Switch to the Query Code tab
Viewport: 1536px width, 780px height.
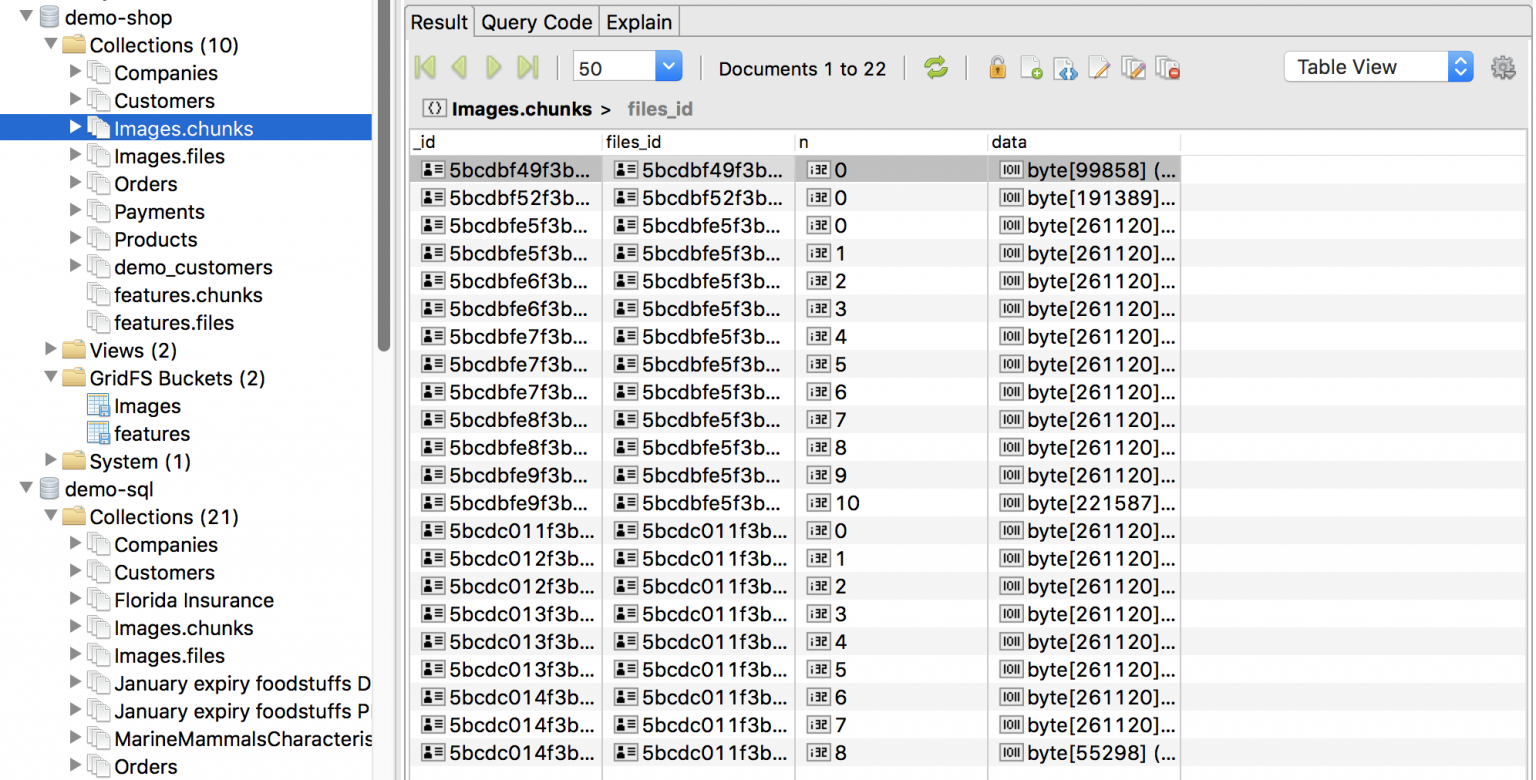click(x=536, y=21)
